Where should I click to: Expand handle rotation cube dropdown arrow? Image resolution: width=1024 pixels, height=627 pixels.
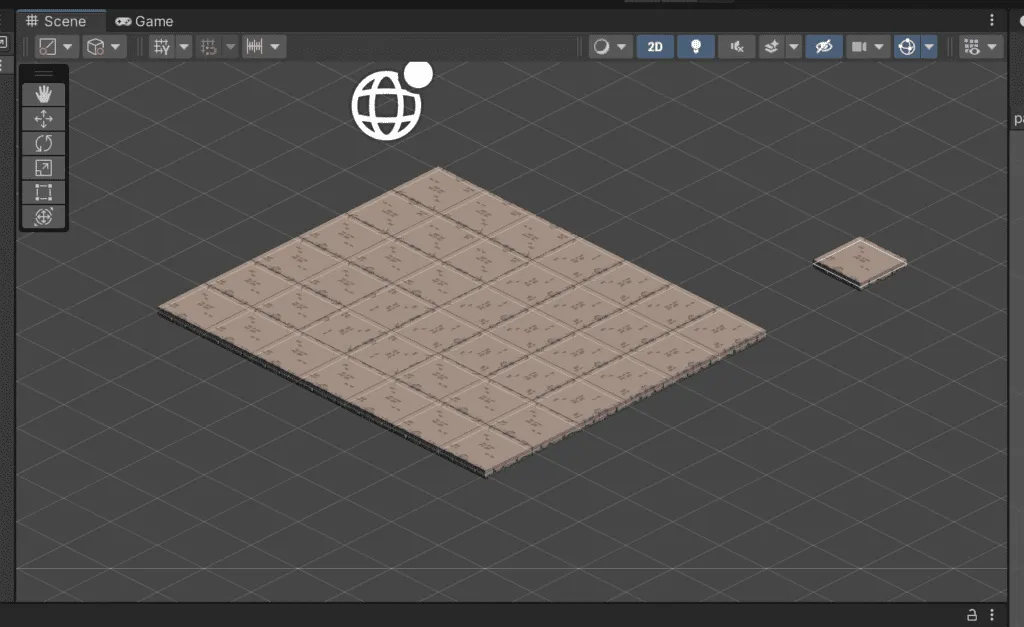(116, 47)
